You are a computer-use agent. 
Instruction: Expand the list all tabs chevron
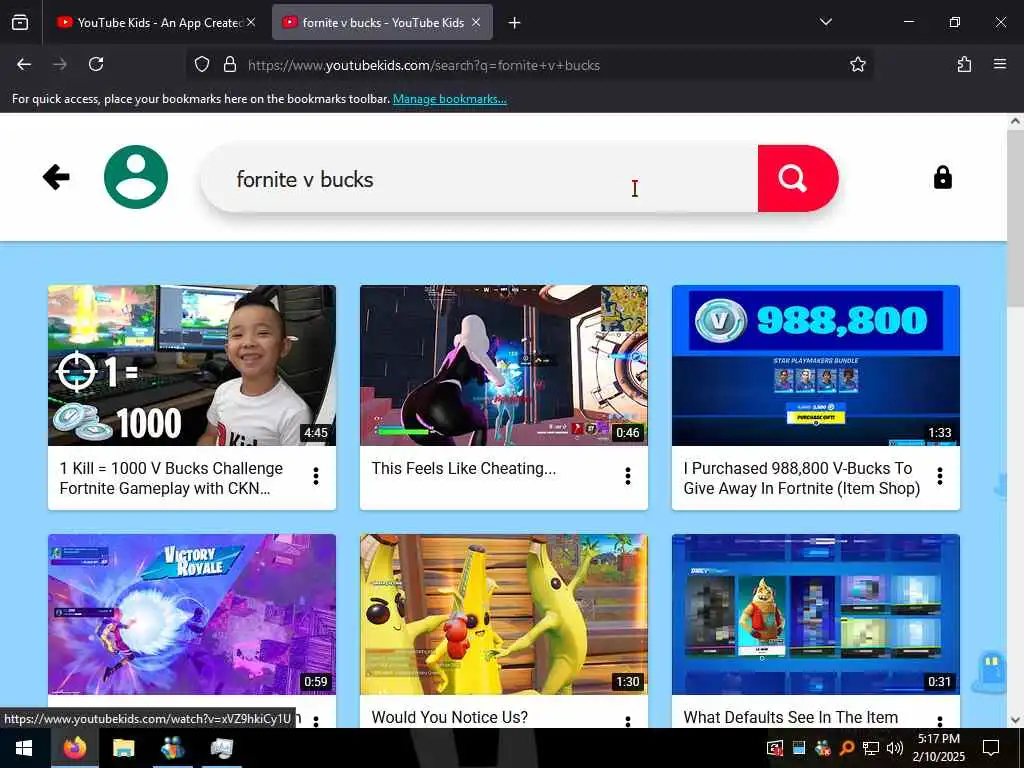pos(825,22)
